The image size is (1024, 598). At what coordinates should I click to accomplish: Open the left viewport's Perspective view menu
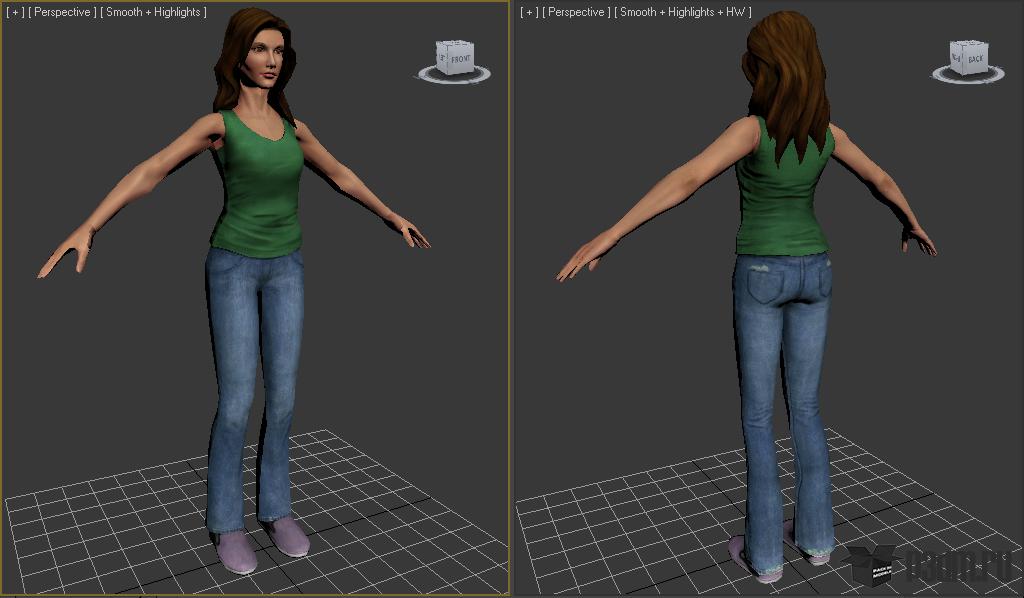(62, 12)
